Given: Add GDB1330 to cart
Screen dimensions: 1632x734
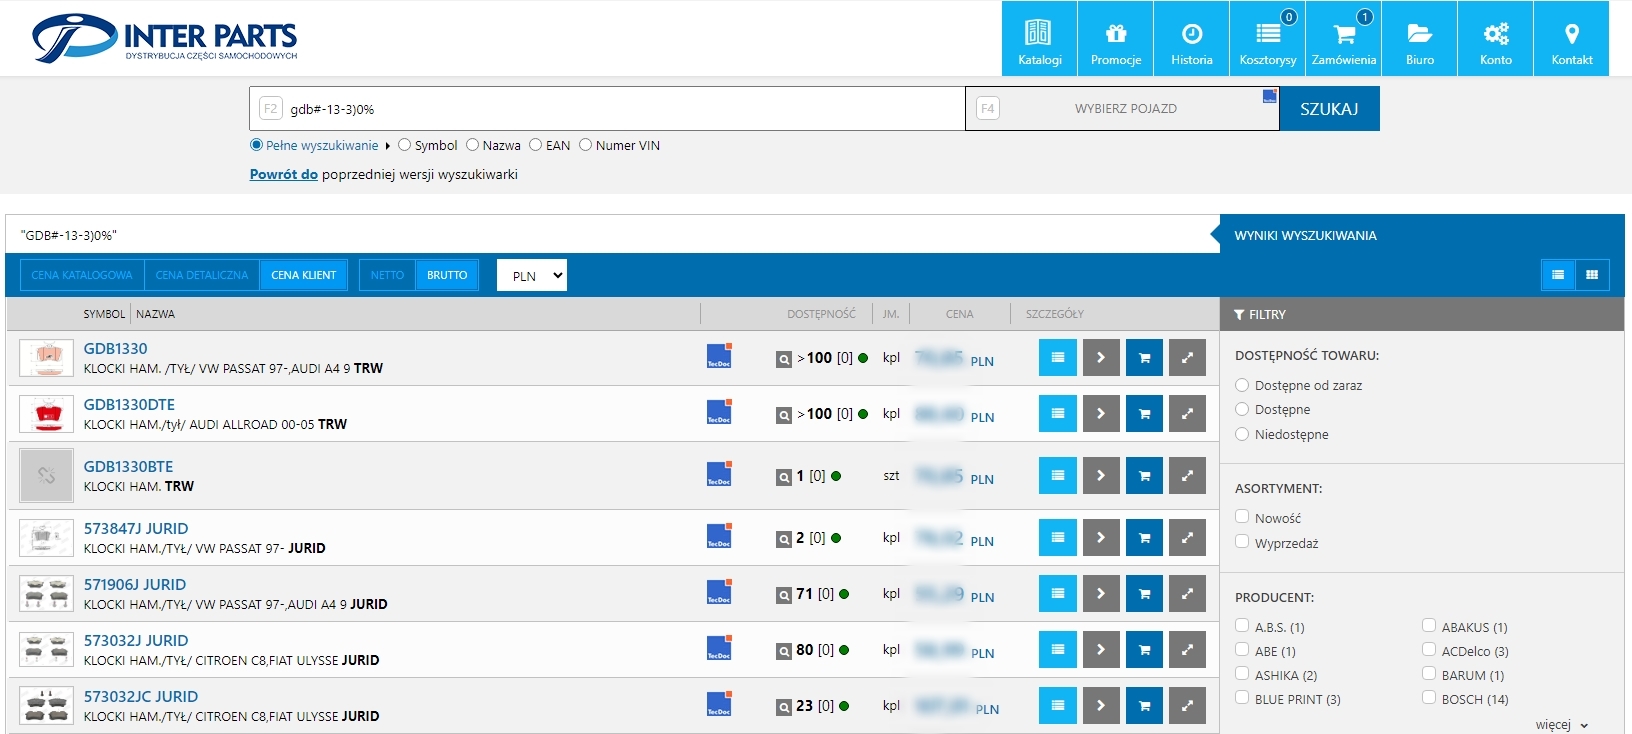Looking at the screenshot, I should click(1144, 358).
